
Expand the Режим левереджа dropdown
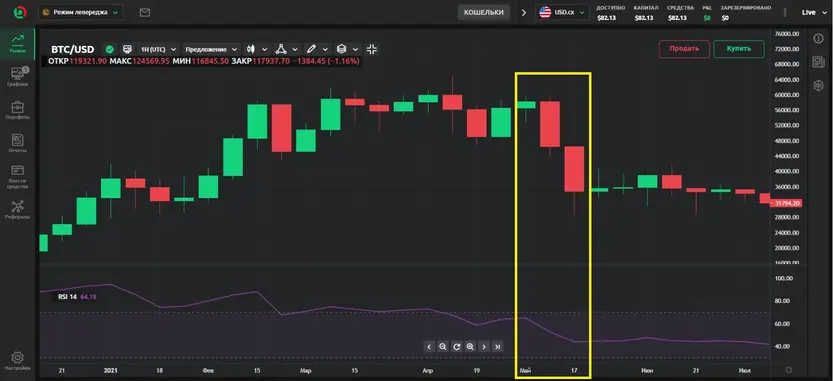81,12
